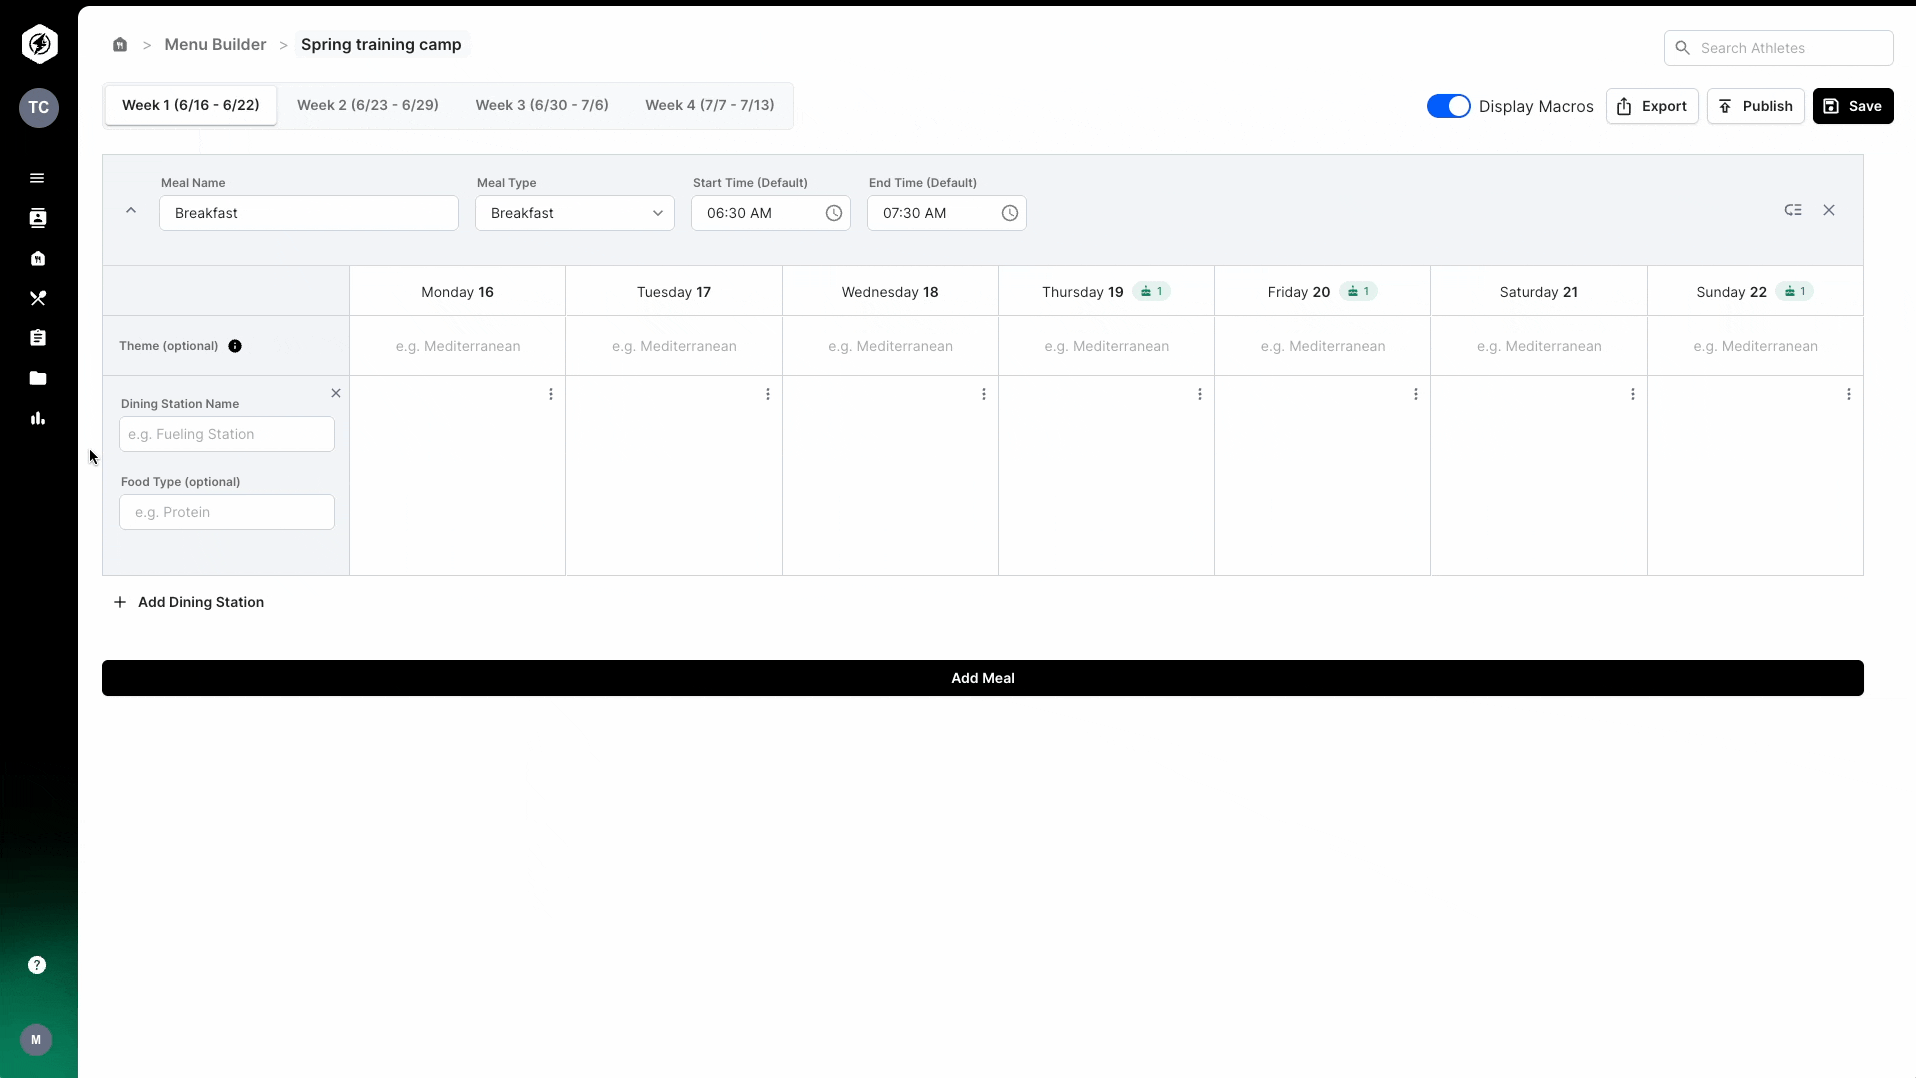1916x1078 pixels.
Task: Open the clipboard sidebar icon
Action: pos(37,338)
